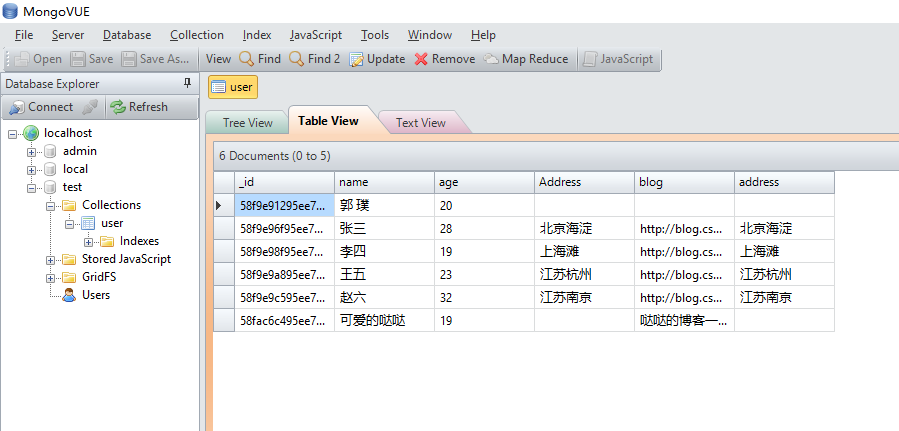Pin the Database Explorer panel
The height and width of the screenshot is (431, 899).
[187, 84]
